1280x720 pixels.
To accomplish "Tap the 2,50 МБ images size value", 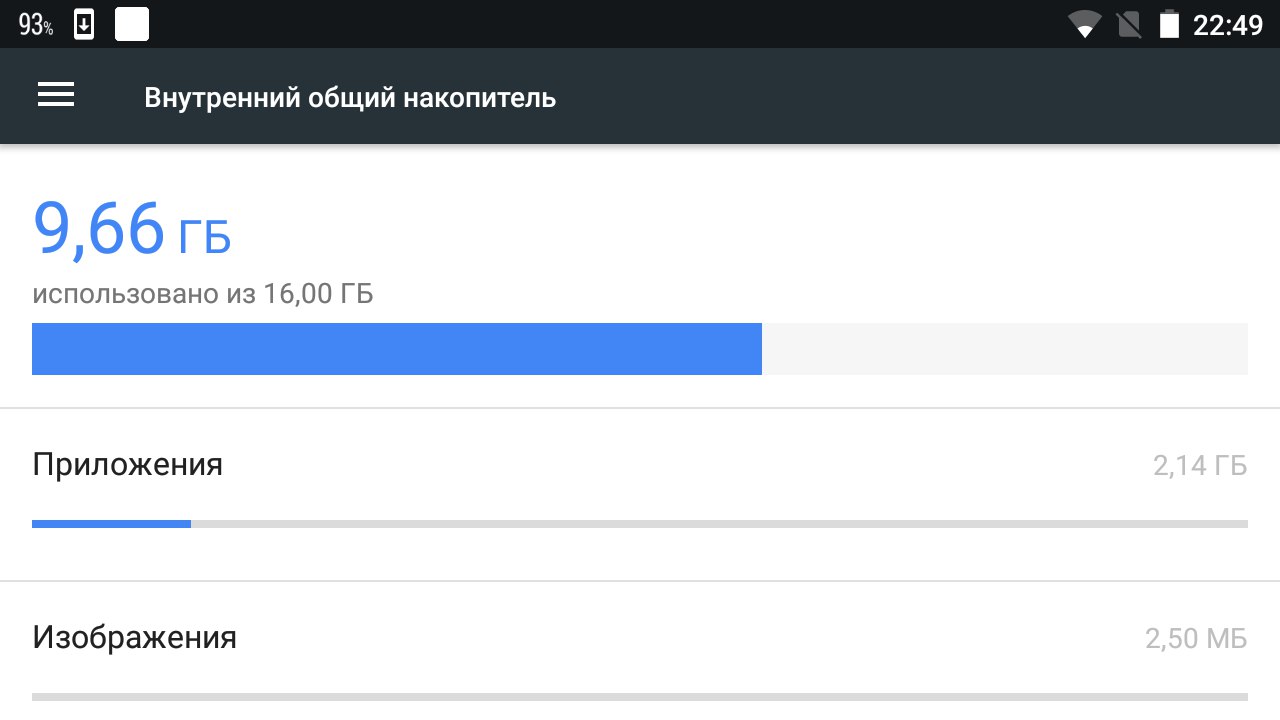I will [1196, 639].
